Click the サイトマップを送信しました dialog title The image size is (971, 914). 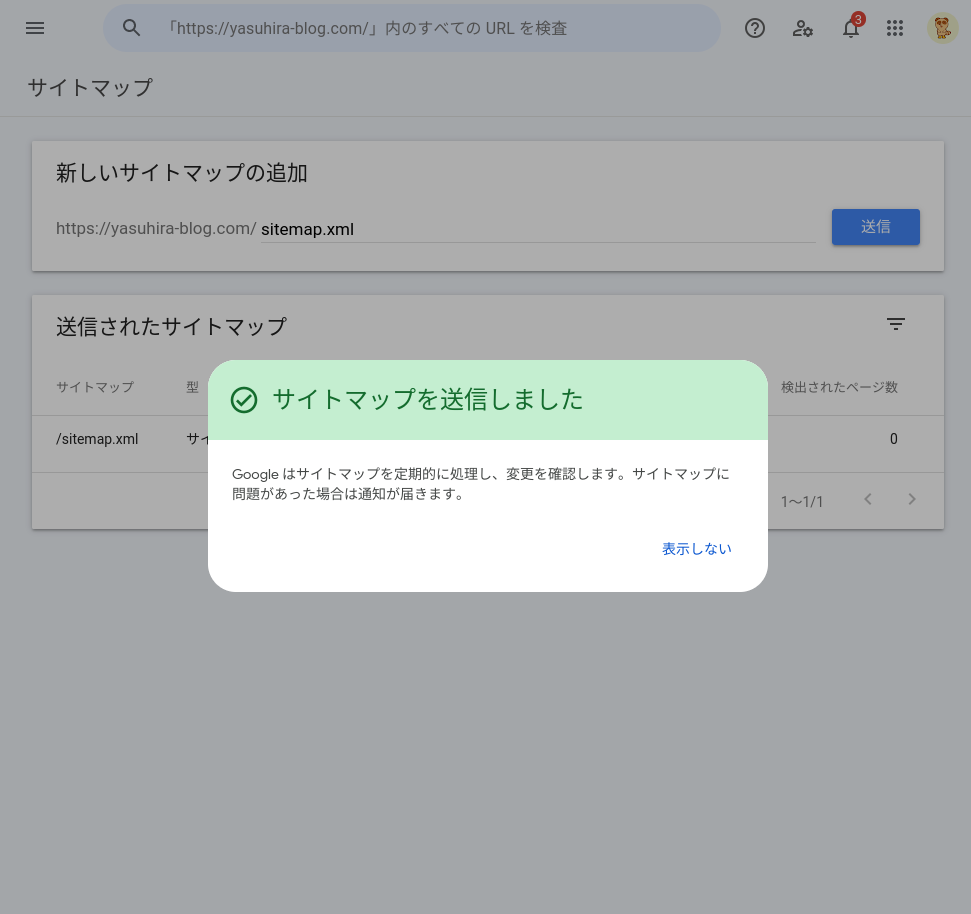pyautogui.click(x=427, y=400)
